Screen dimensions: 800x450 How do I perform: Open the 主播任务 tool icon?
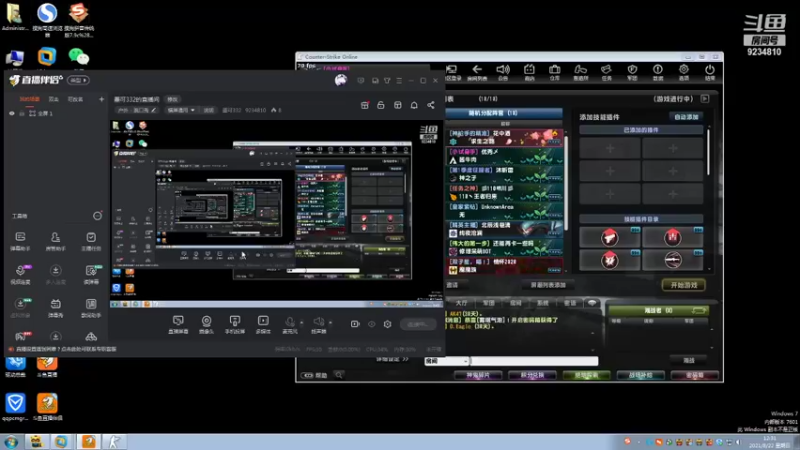[91, 241]
